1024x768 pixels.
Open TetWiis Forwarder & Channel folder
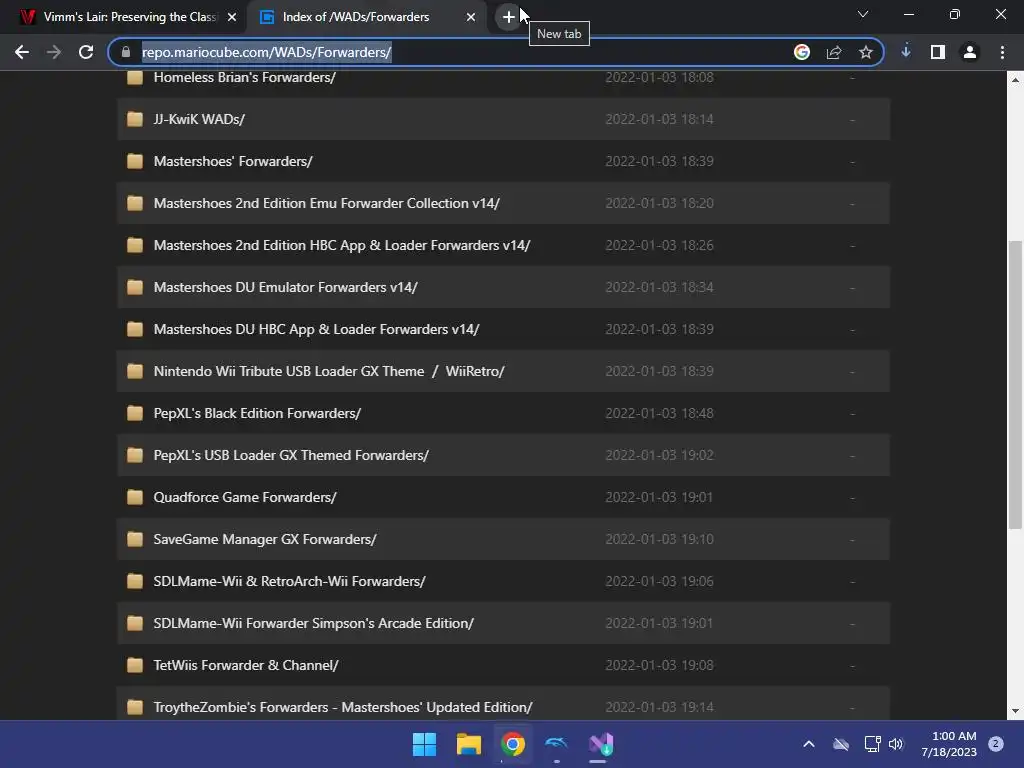pyautogui.click(x=246, y=665)
